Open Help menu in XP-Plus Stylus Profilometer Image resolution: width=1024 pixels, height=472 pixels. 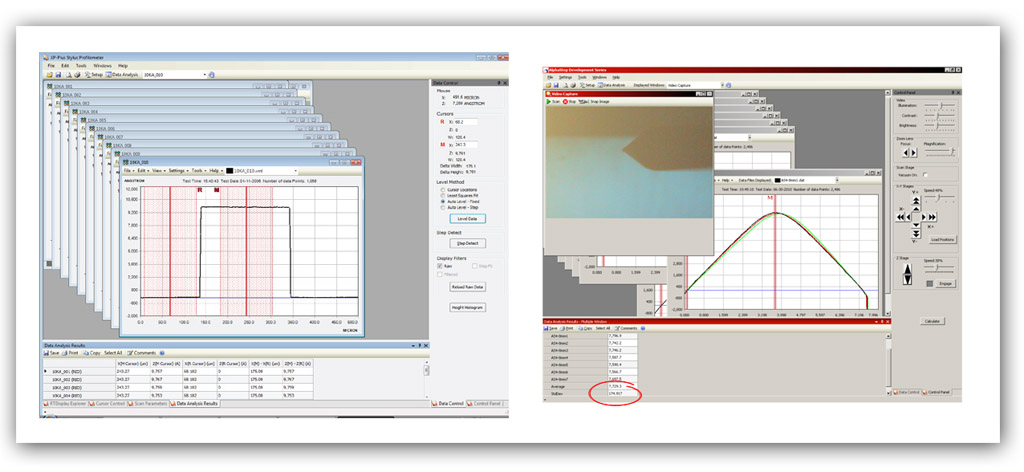pos(123,65)
